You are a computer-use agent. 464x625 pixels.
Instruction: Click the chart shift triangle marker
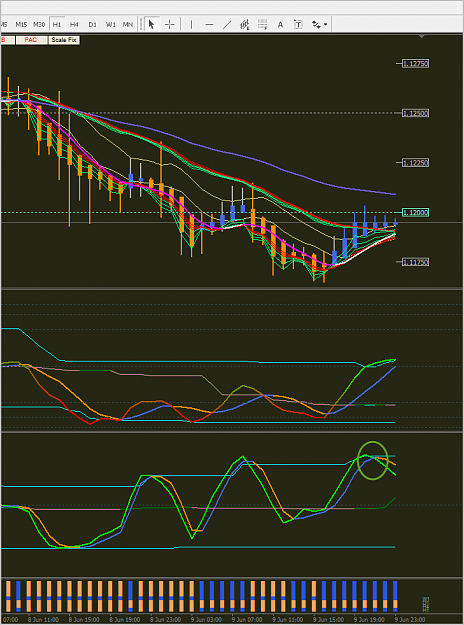click(421, 37)
